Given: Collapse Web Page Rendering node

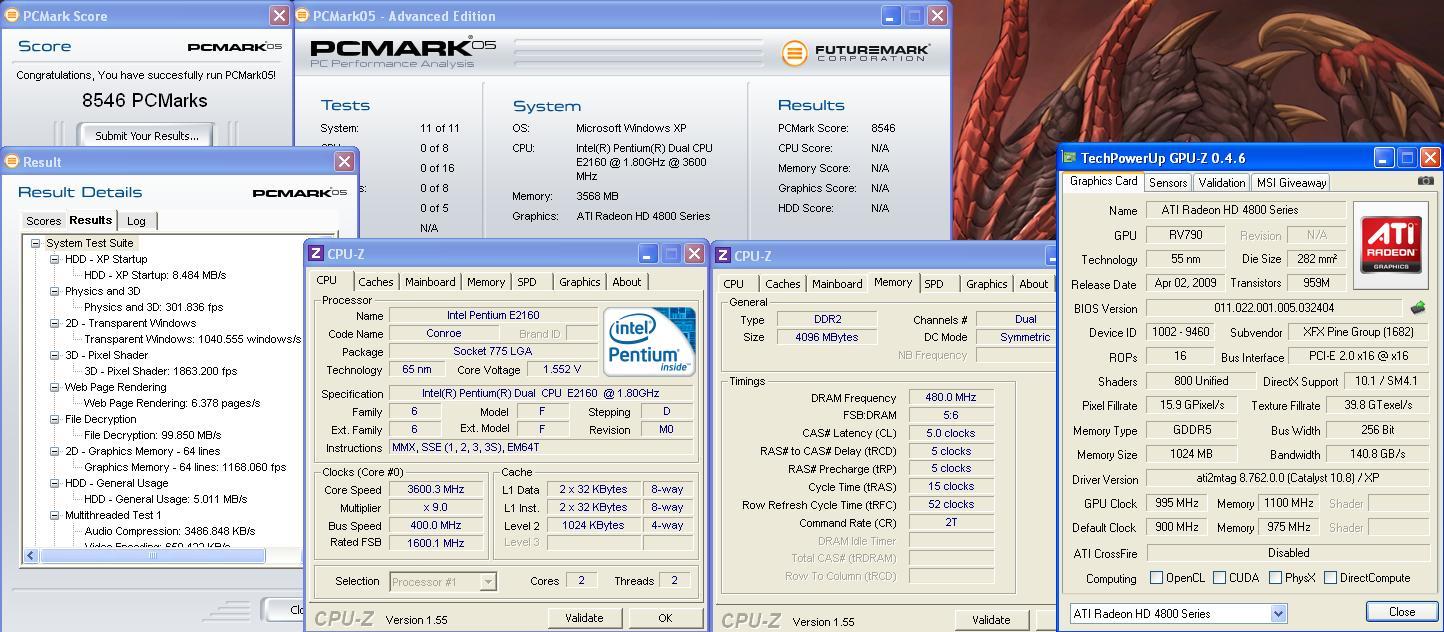Looking at the screenshot, I should click(55, 387).
